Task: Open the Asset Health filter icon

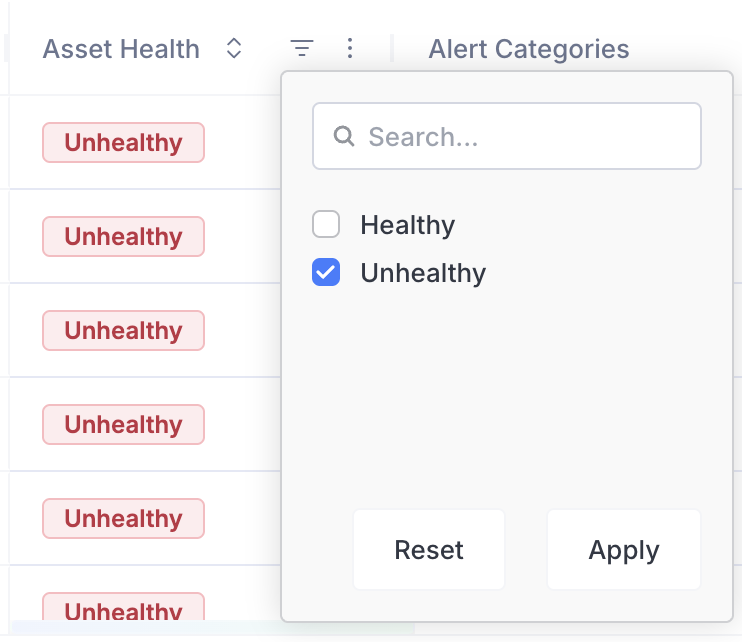Action: (302, 48)
